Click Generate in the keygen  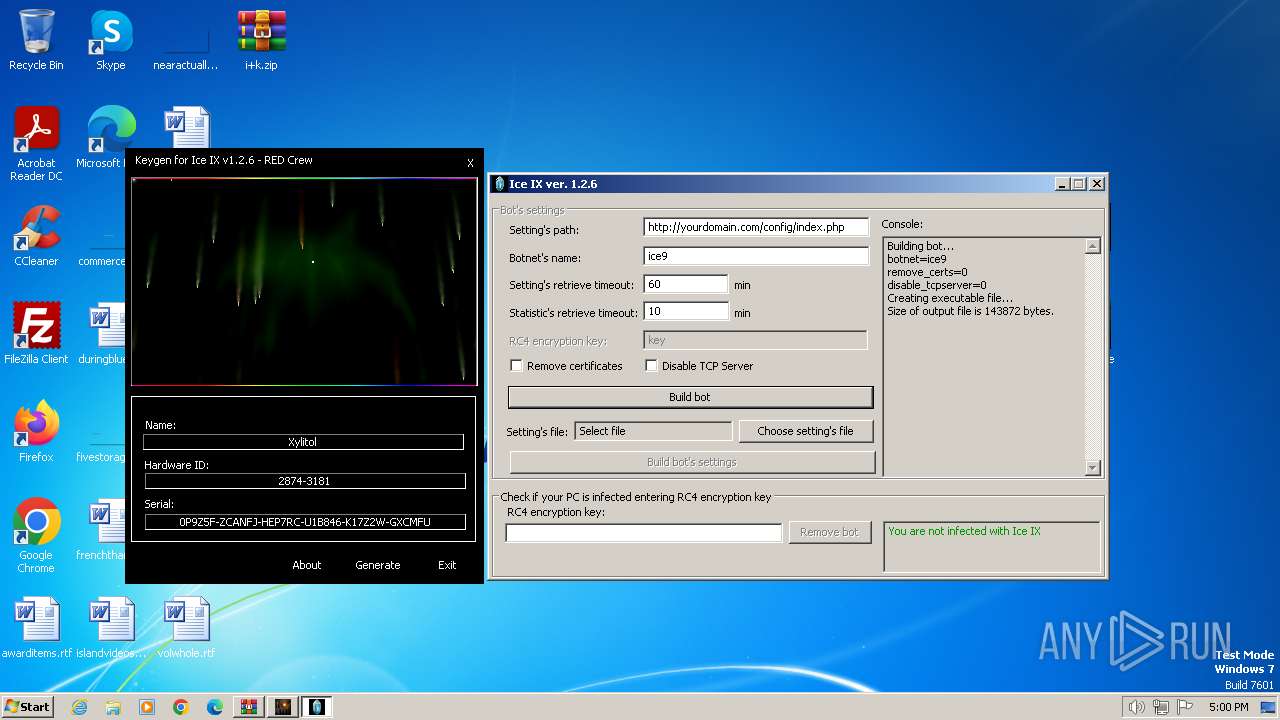click(x=377, y=565)
